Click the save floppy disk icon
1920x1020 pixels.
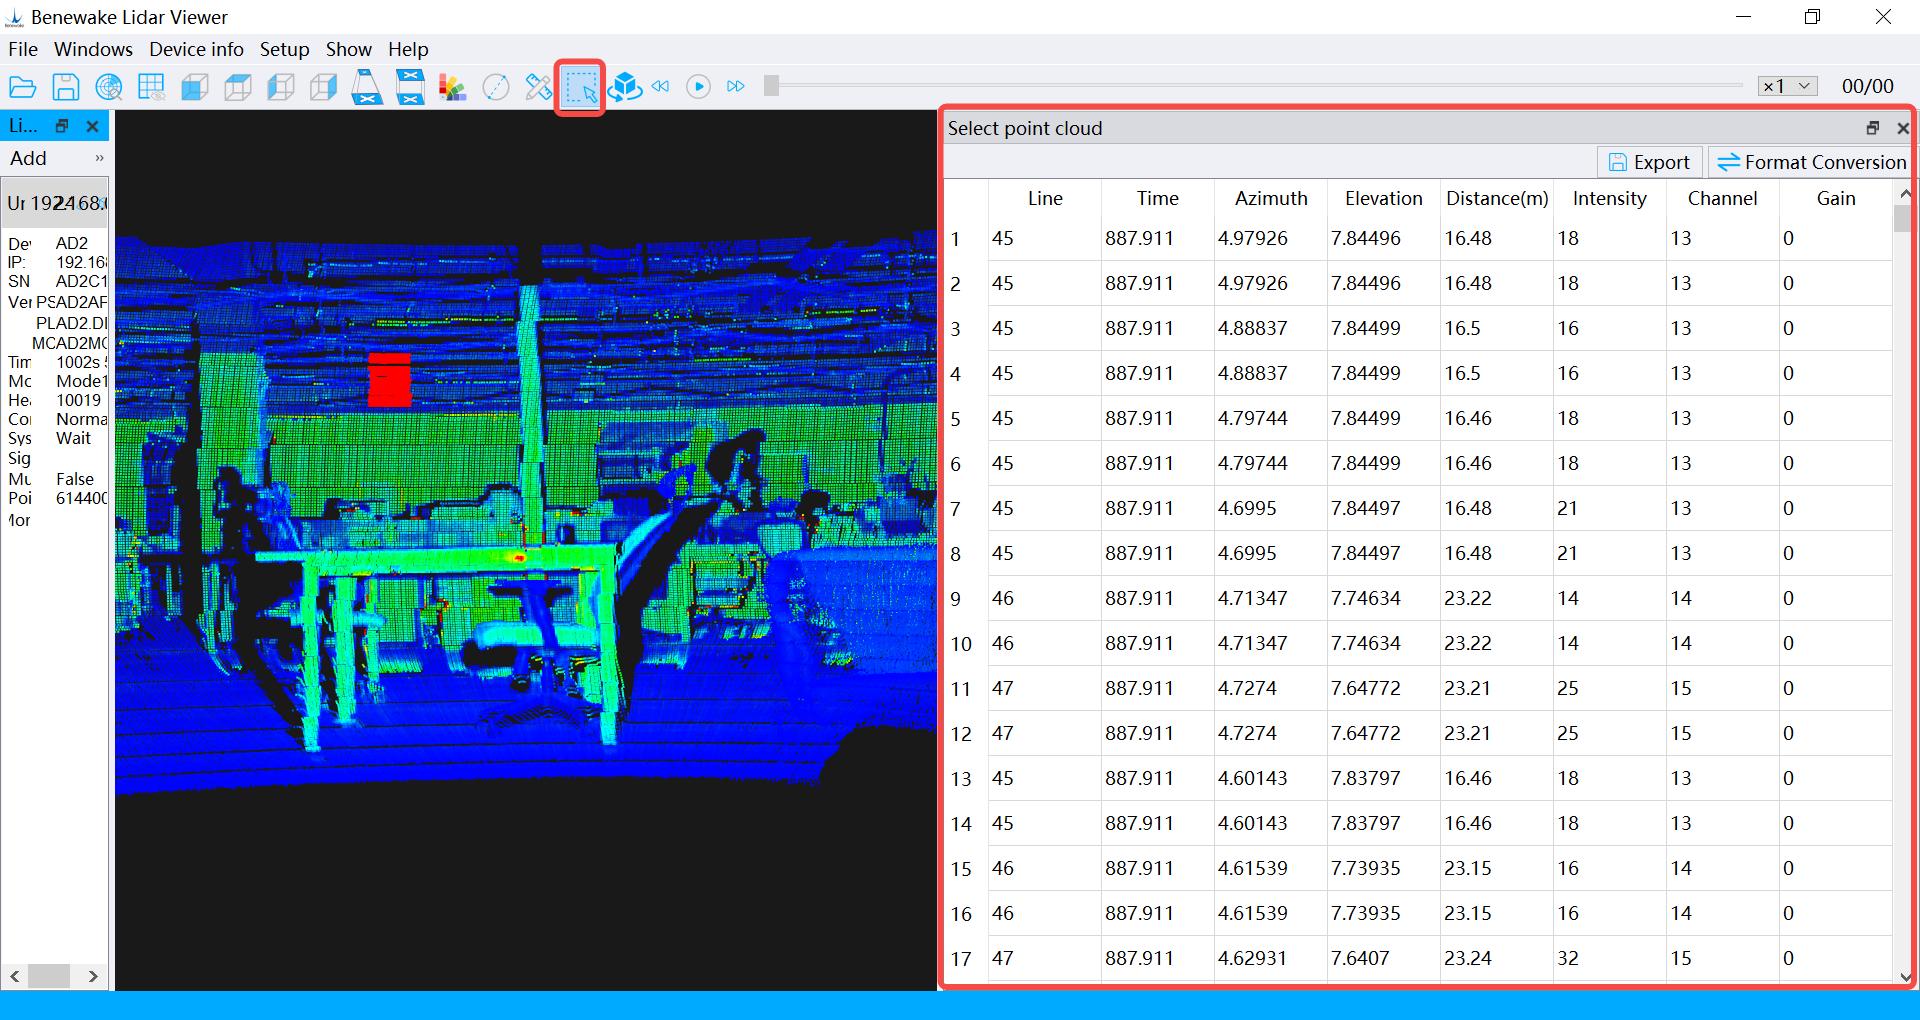pyautogui.click(x=66, y=88)
